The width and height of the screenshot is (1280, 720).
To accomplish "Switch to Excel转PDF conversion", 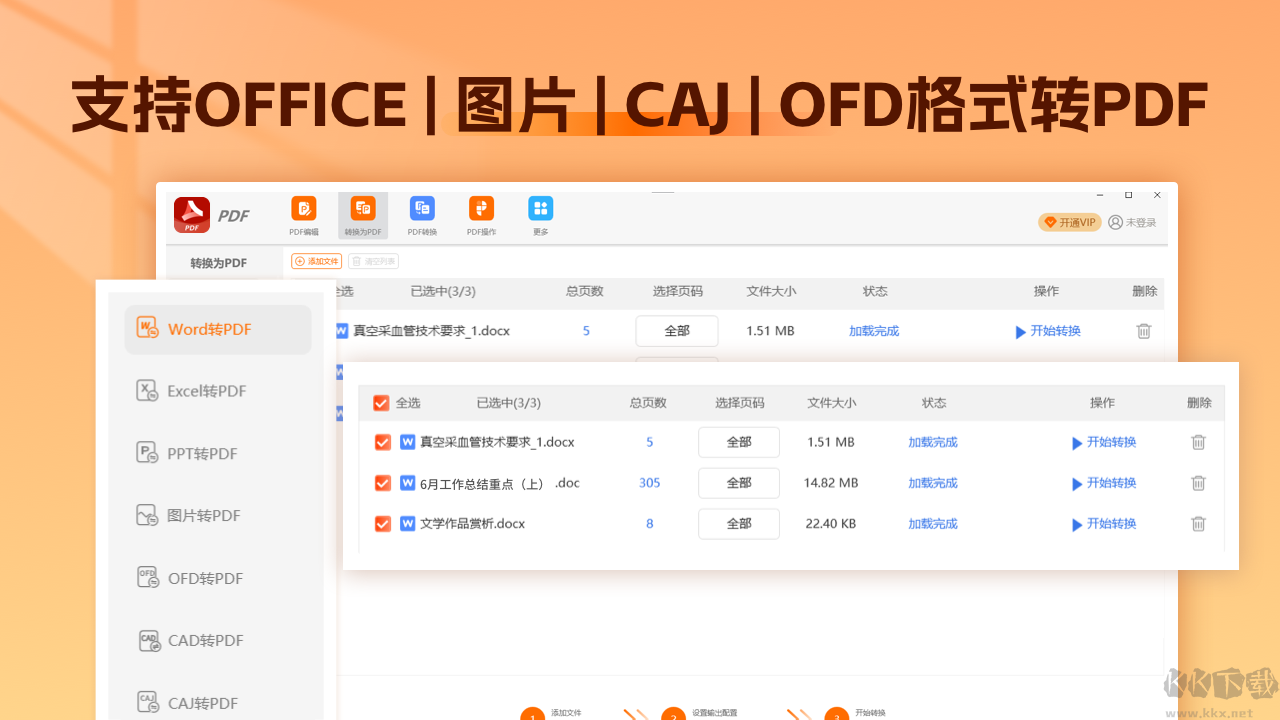I will [x=190, y=390].
